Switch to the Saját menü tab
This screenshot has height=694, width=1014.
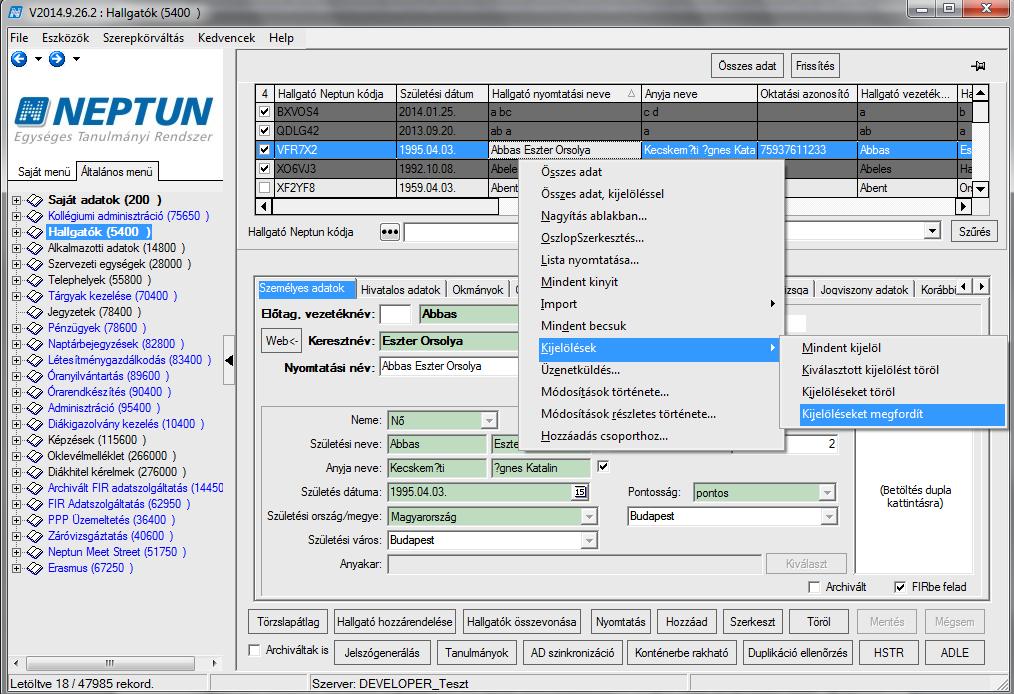(x=44, y=172)
